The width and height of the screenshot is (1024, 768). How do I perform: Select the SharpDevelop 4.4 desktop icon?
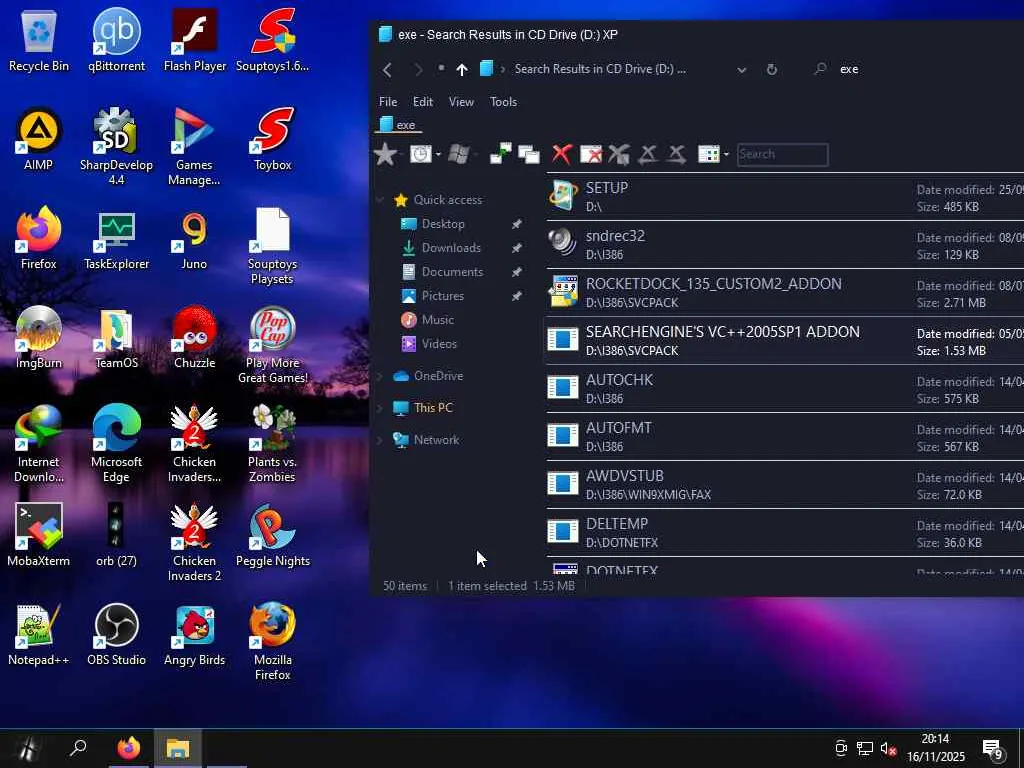point(116,146)
